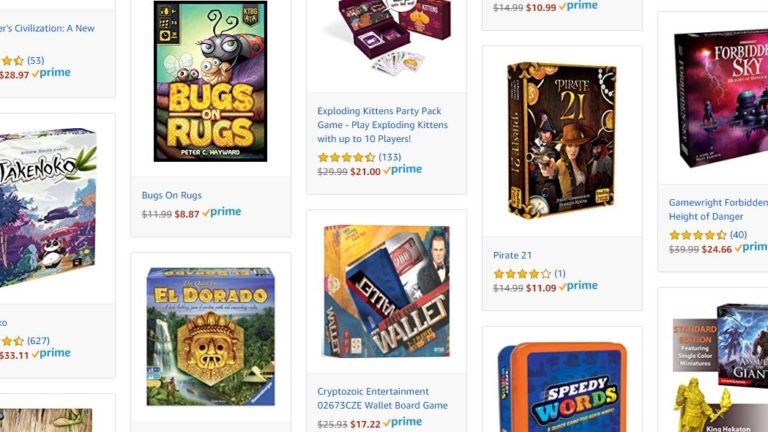Image resolution: width=768 pixels, height=432 pixels.
Task: Open the Pirate 21 title link
Action: tap(512, 255)
